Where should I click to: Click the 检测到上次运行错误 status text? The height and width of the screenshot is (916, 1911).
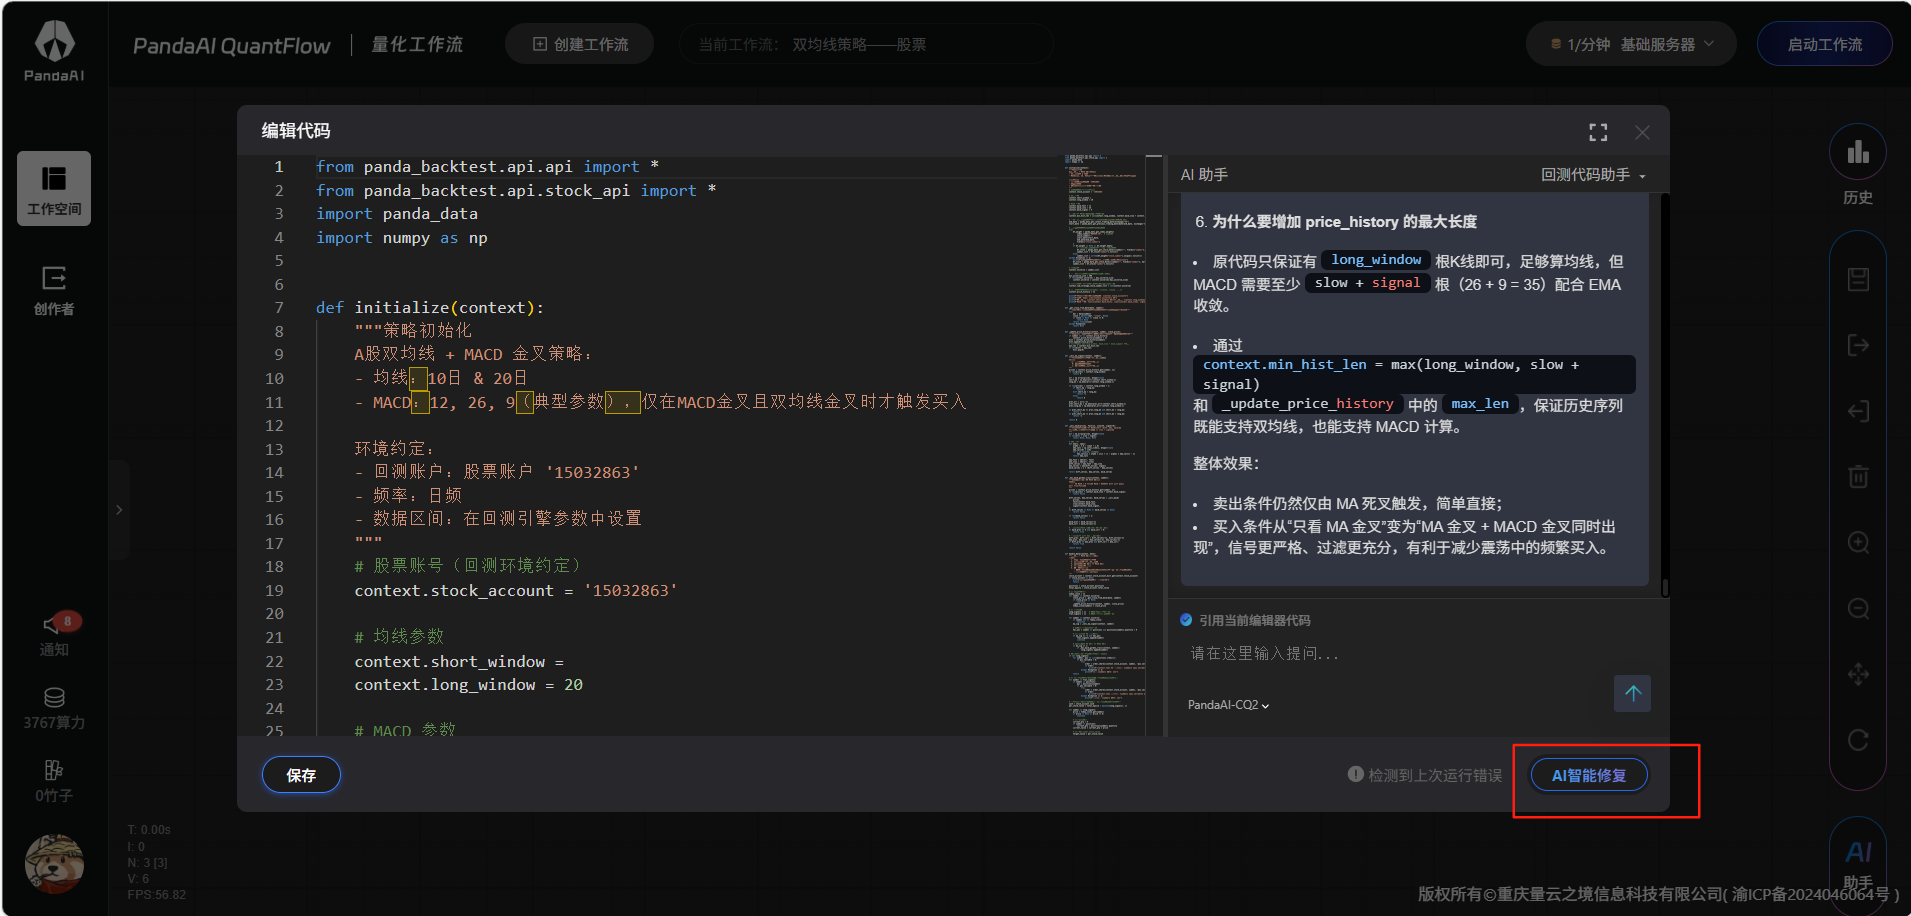1435,775
